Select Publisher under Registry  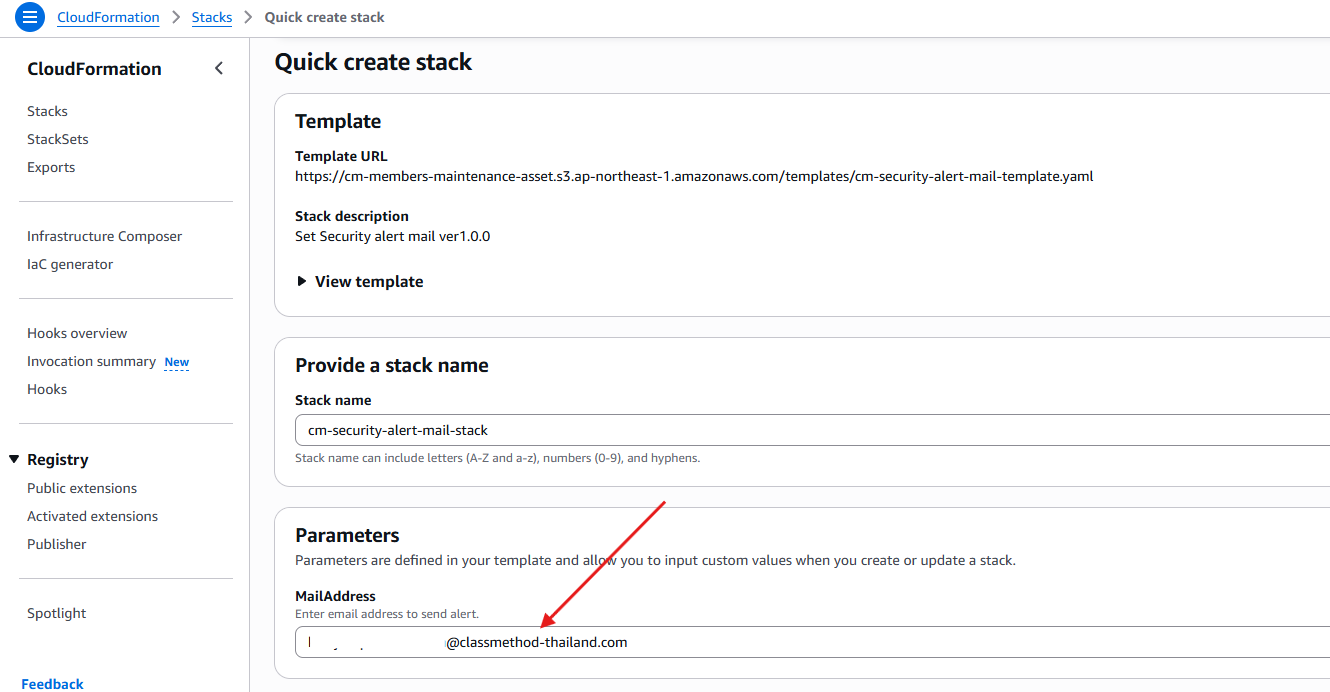[57, 544]
